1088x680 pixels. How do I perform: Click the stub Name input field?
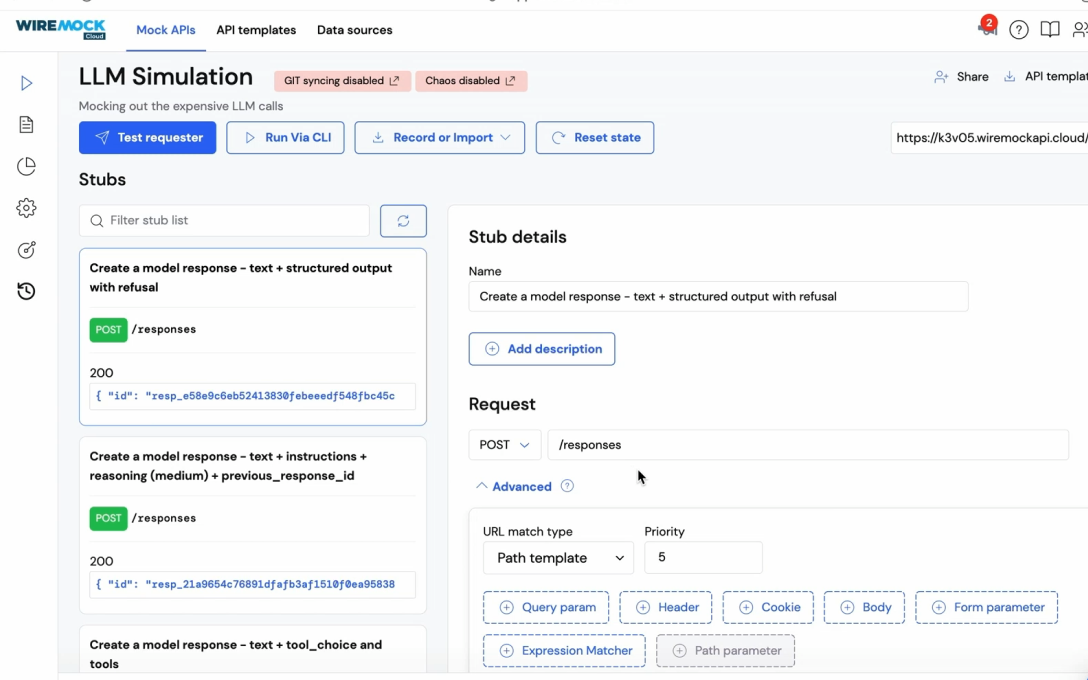coord(718,296)
